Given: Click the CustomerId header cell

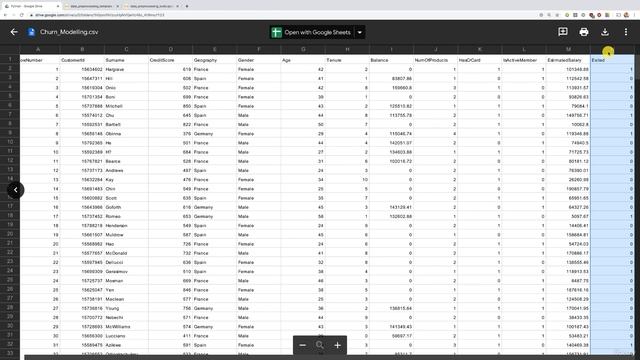Looking at the screenshot, I should pos(82,60).
